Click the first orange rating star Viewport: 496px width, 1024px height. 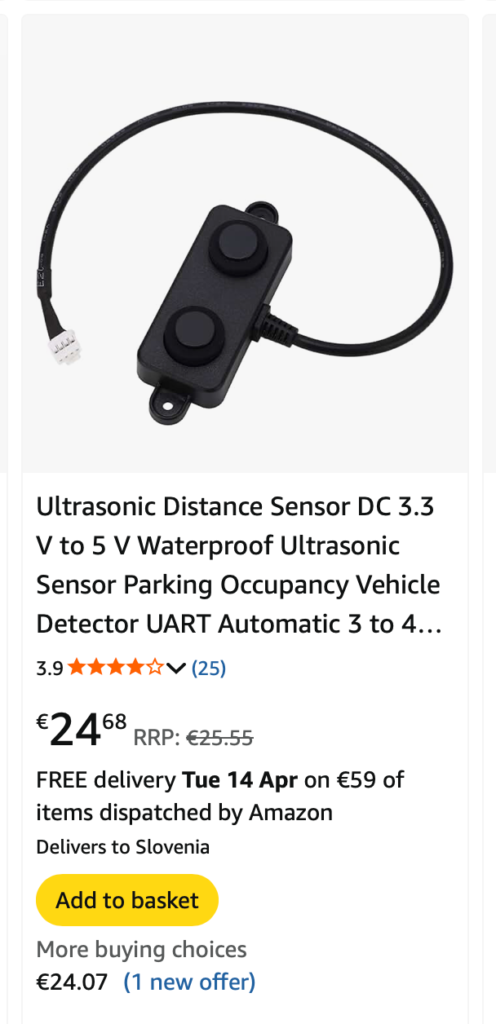(76, 668)
